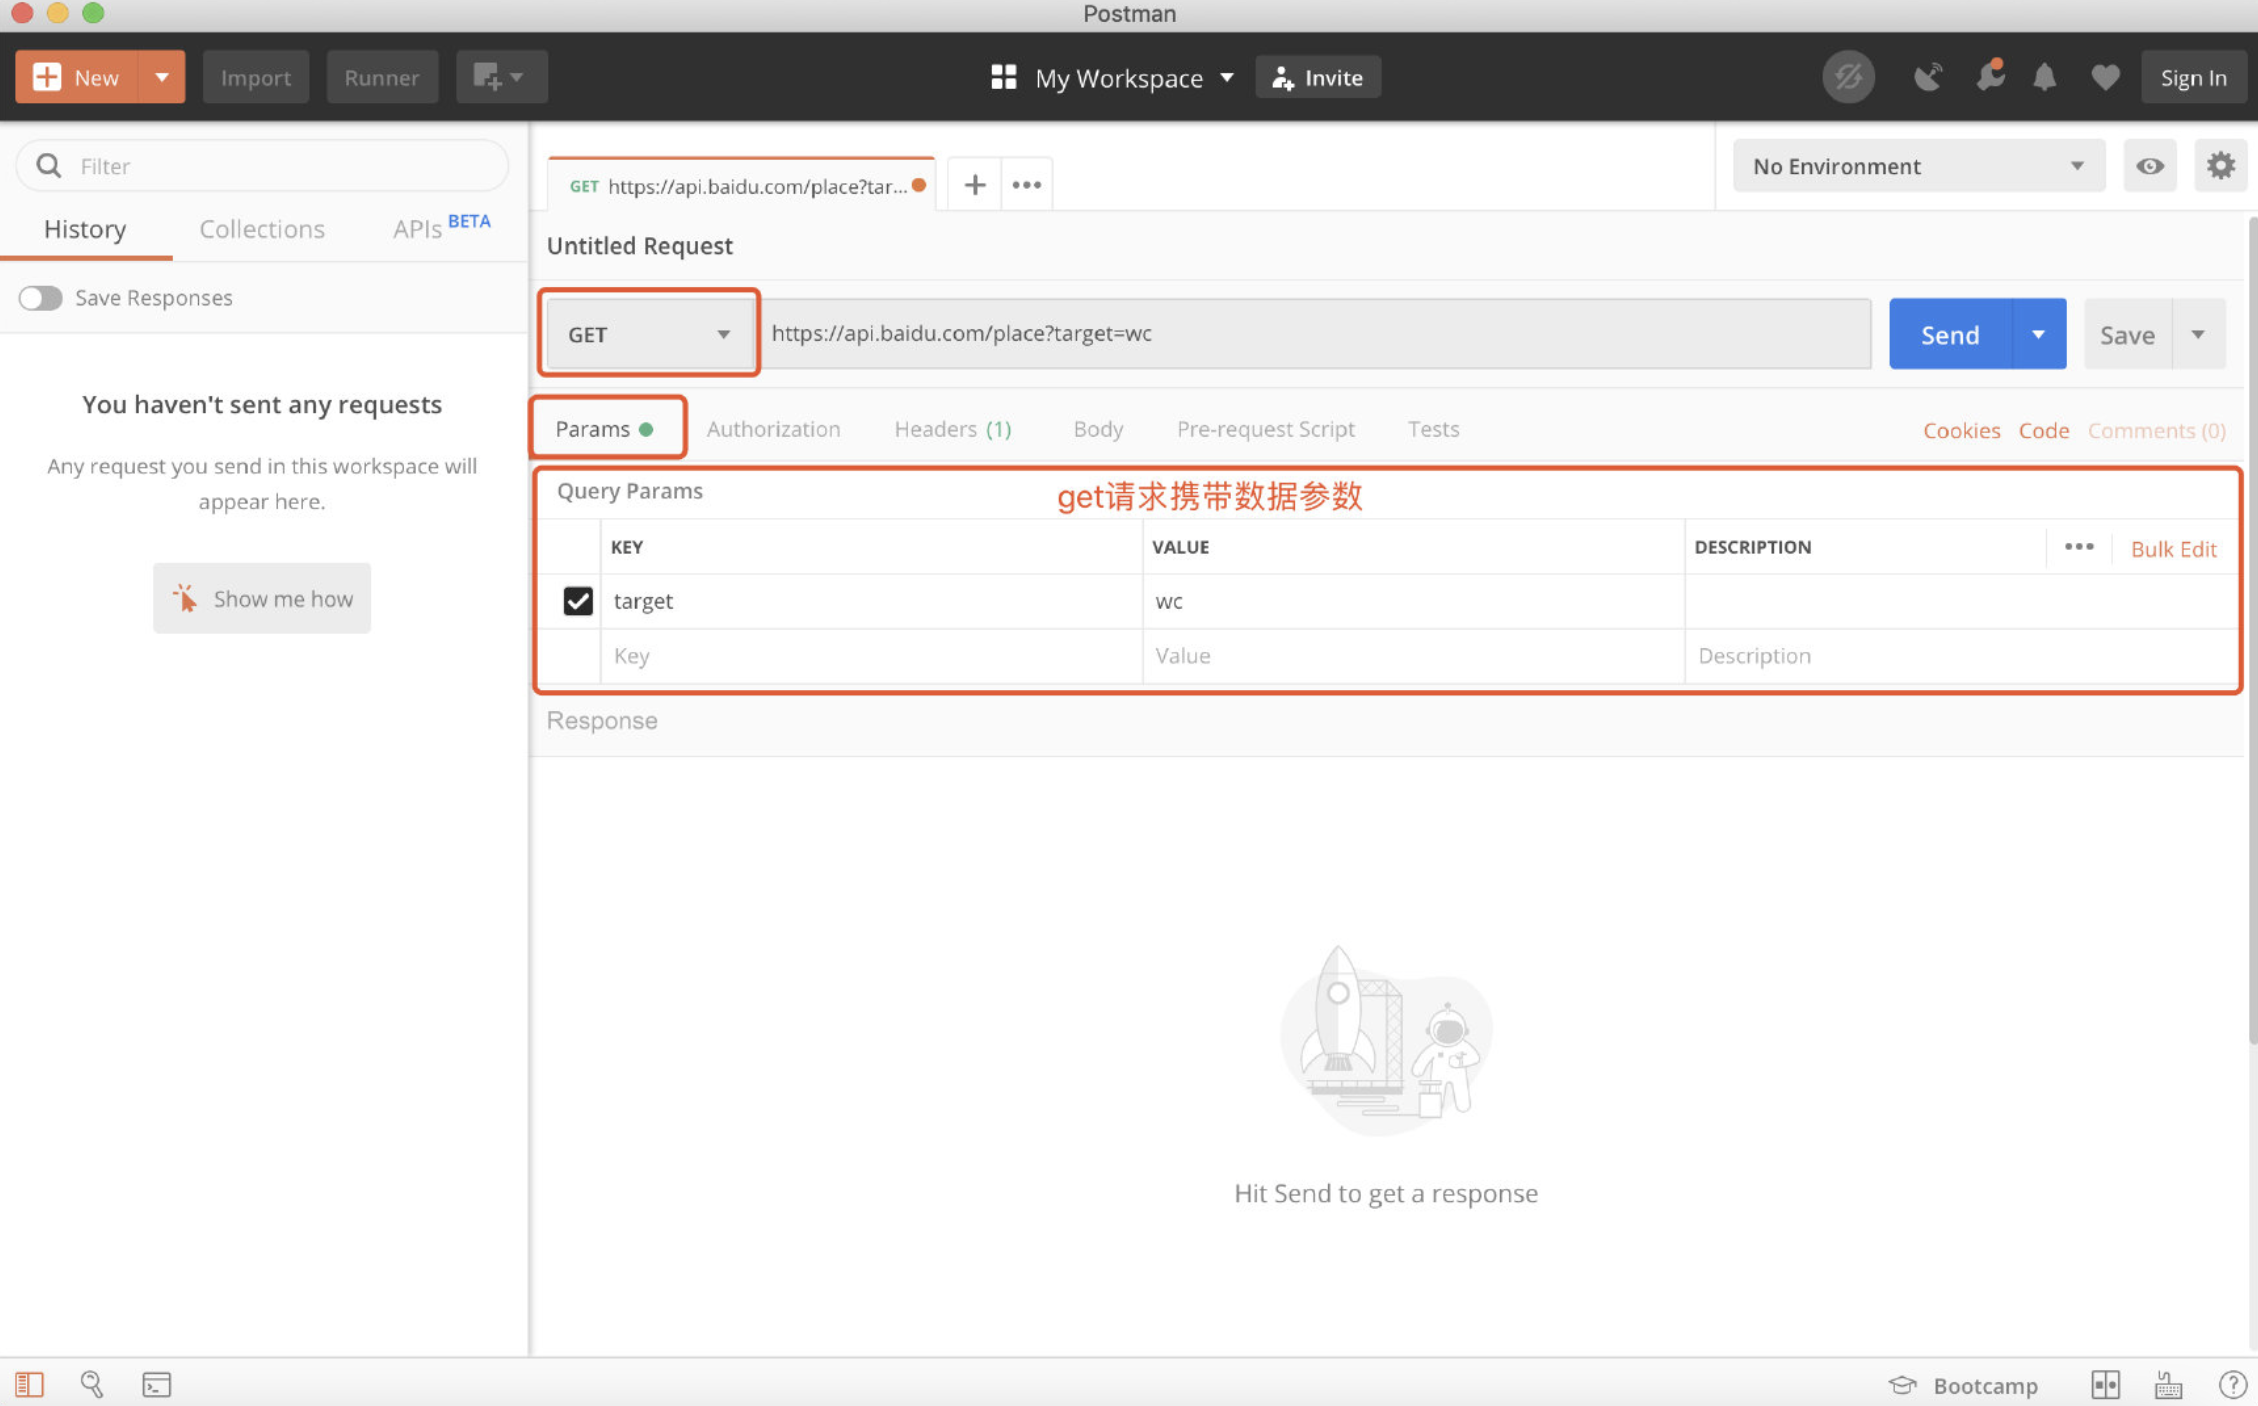The height and width of the screenshot is (1406, 2258).
Task: Open the Send button dropdown arrow
Action: click(2038, 334)
